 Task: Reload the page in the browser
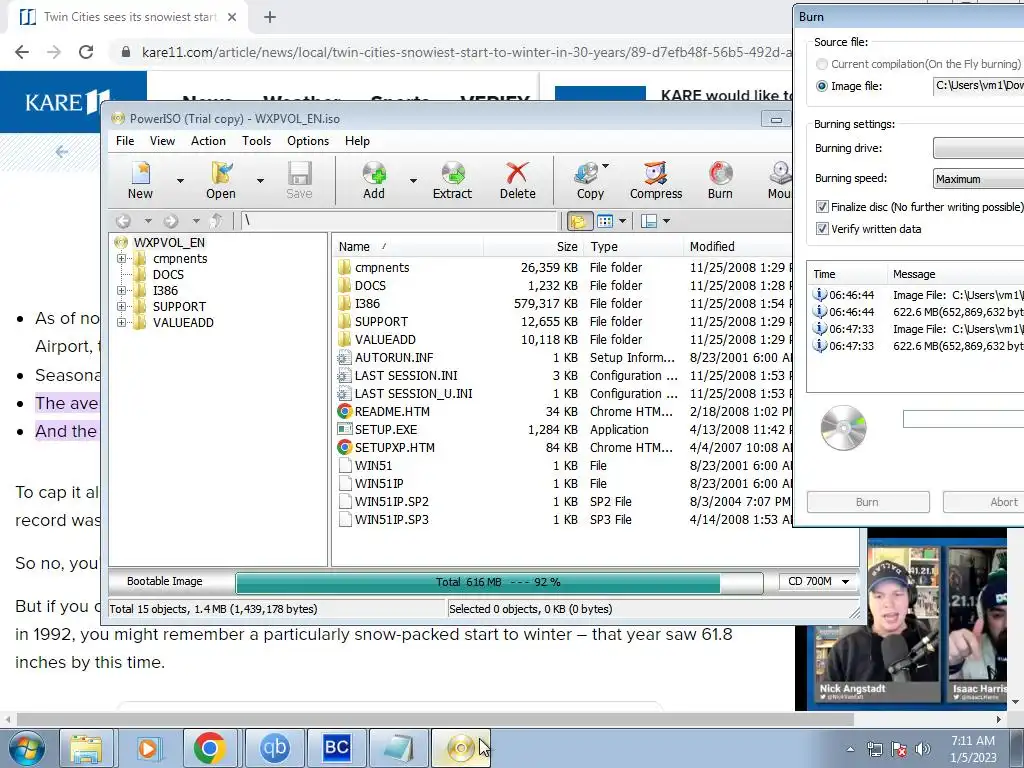[x=86, y=52]
